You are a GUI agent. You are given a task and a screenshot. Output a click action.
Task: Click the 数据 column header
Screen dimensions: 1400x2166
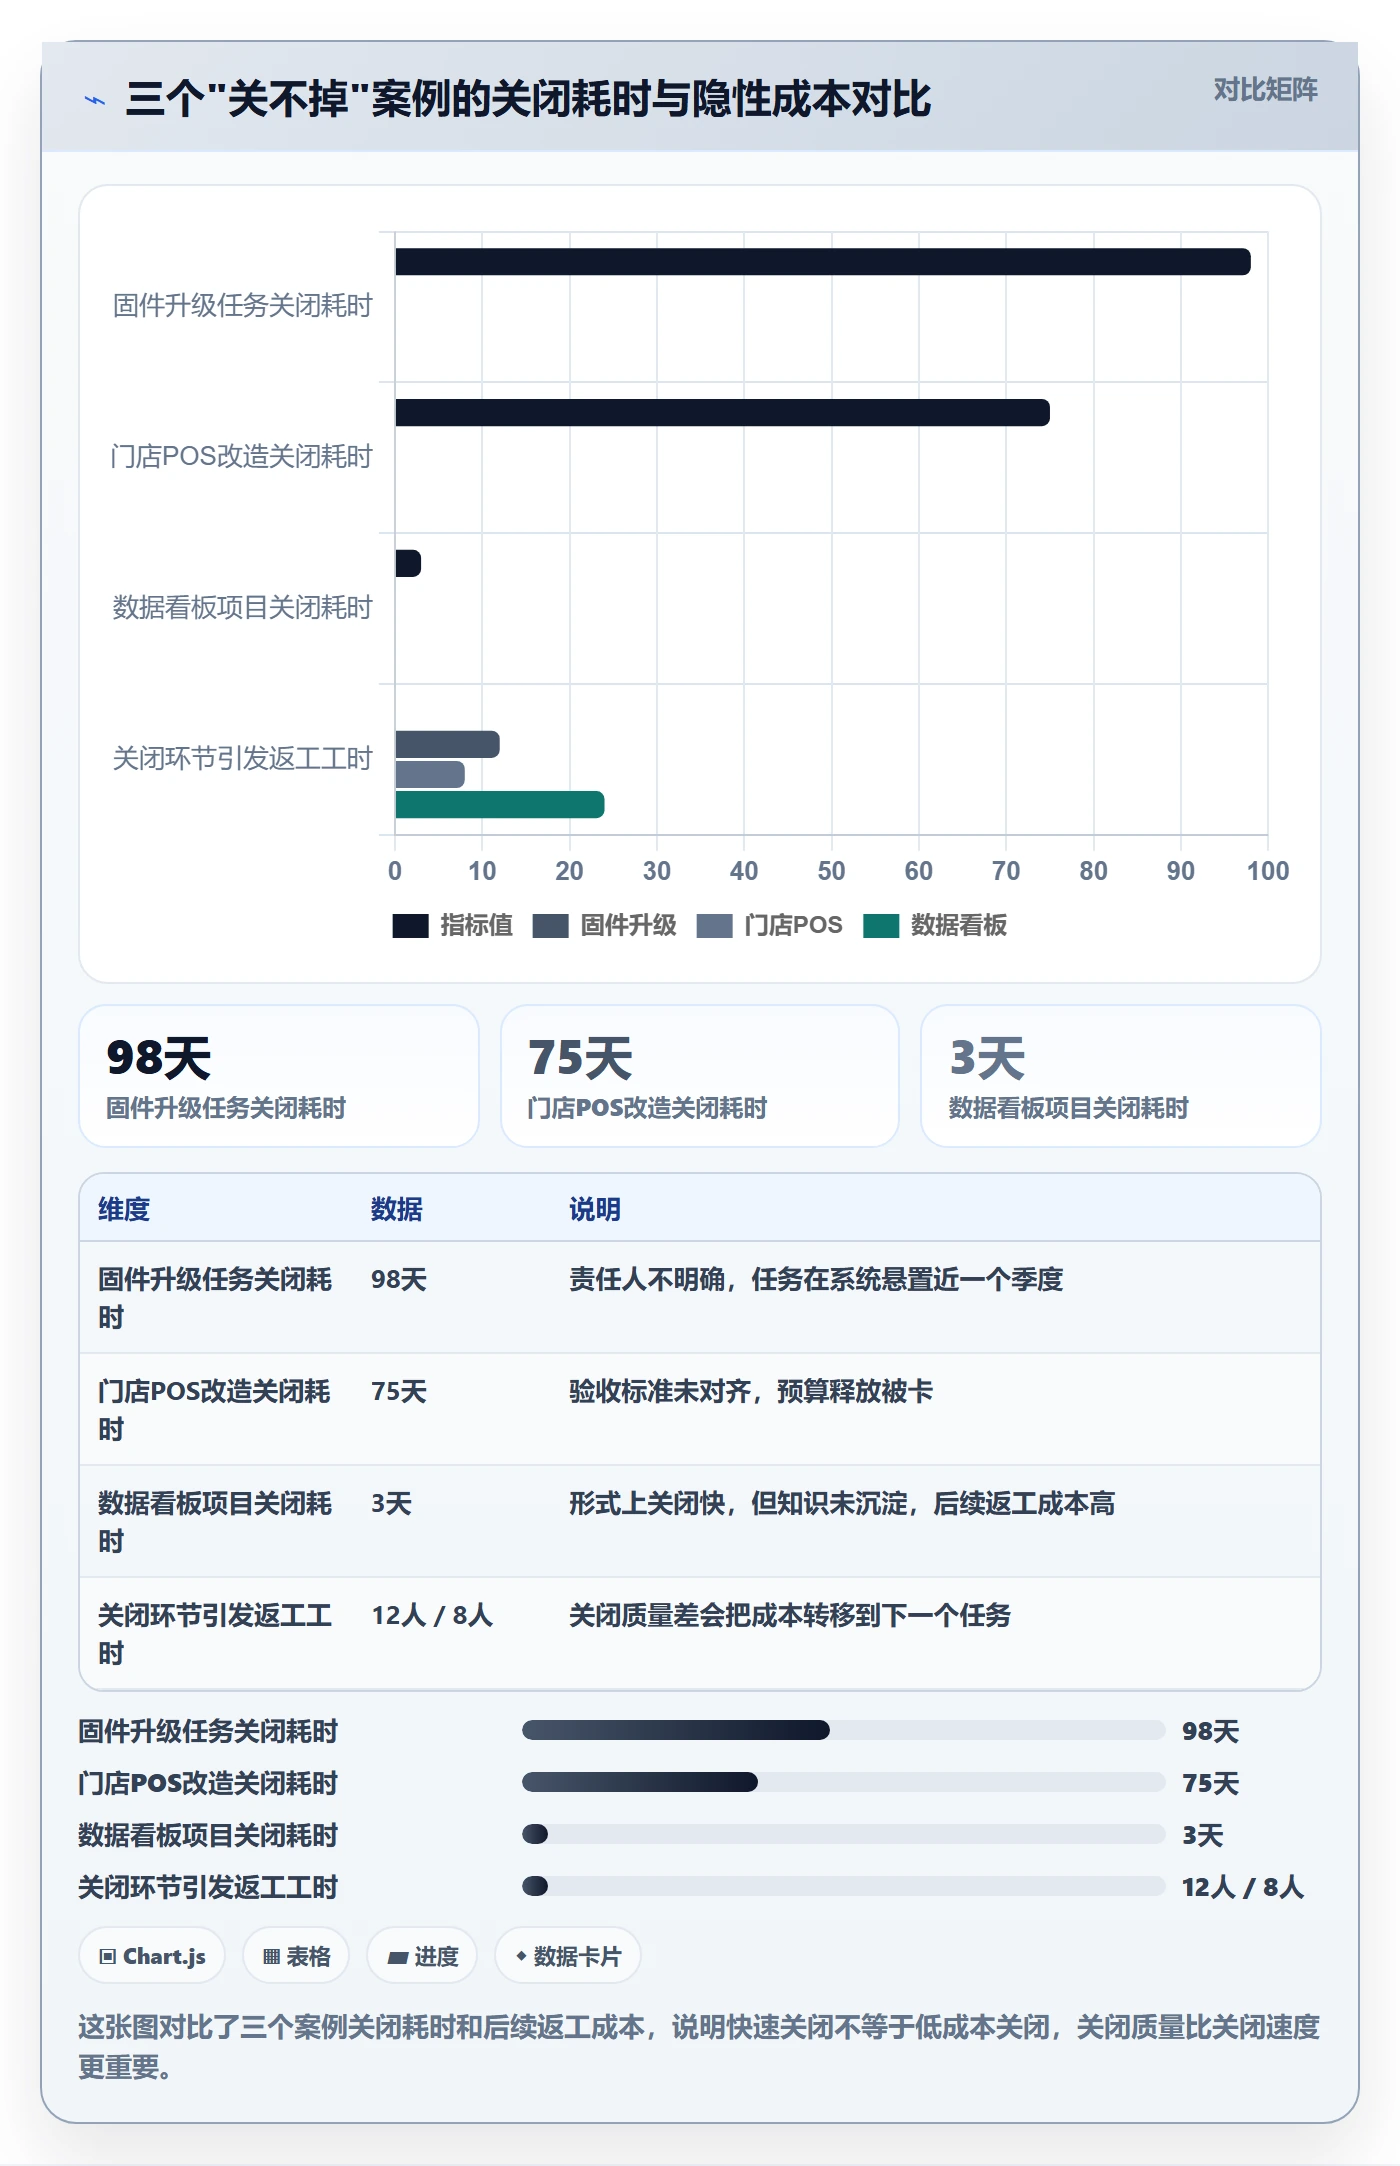397,1209
